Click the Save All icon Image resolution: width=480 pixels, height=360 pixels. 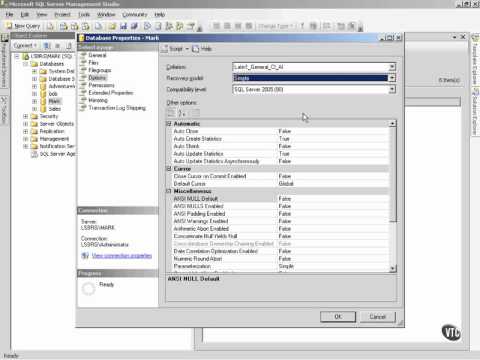pos(134,26)
